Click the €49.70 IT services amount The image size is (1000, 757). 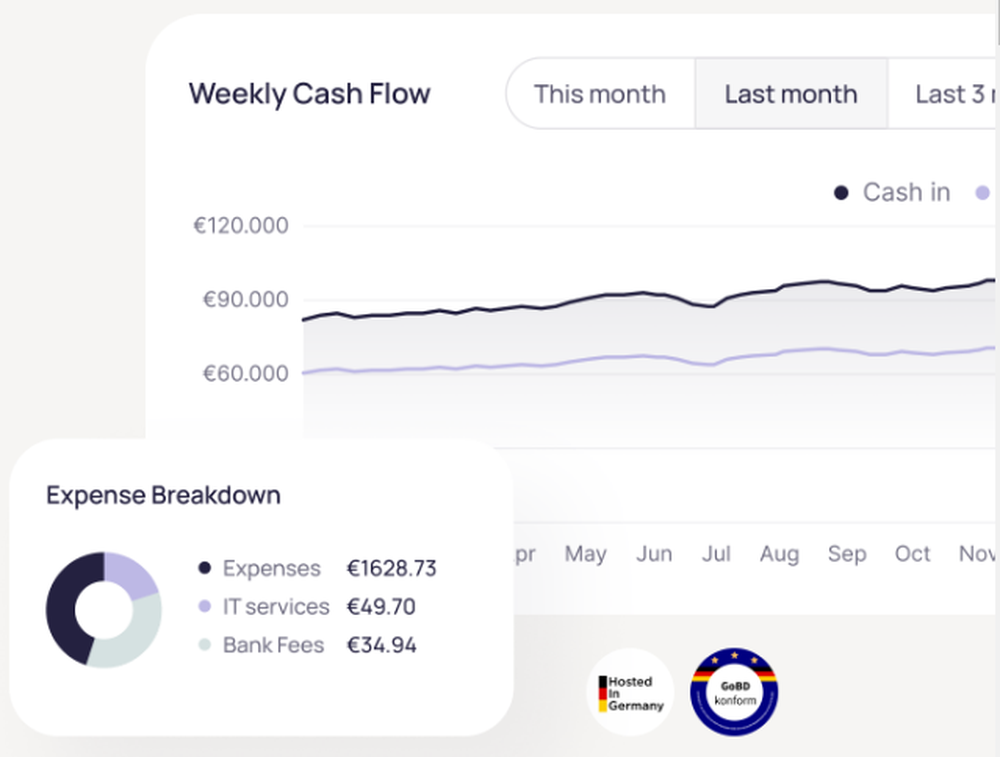(x=381, y=606)
